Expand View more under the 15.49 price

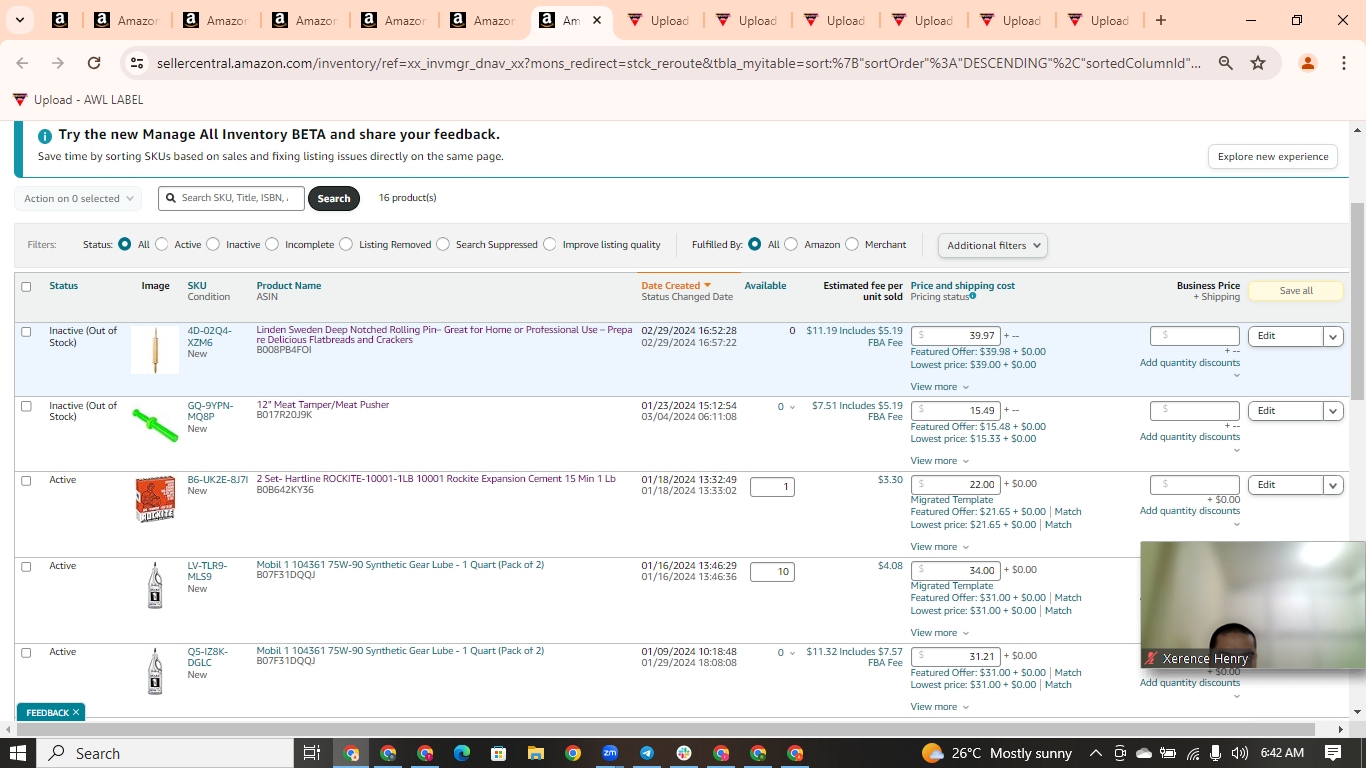click(940, 461)
